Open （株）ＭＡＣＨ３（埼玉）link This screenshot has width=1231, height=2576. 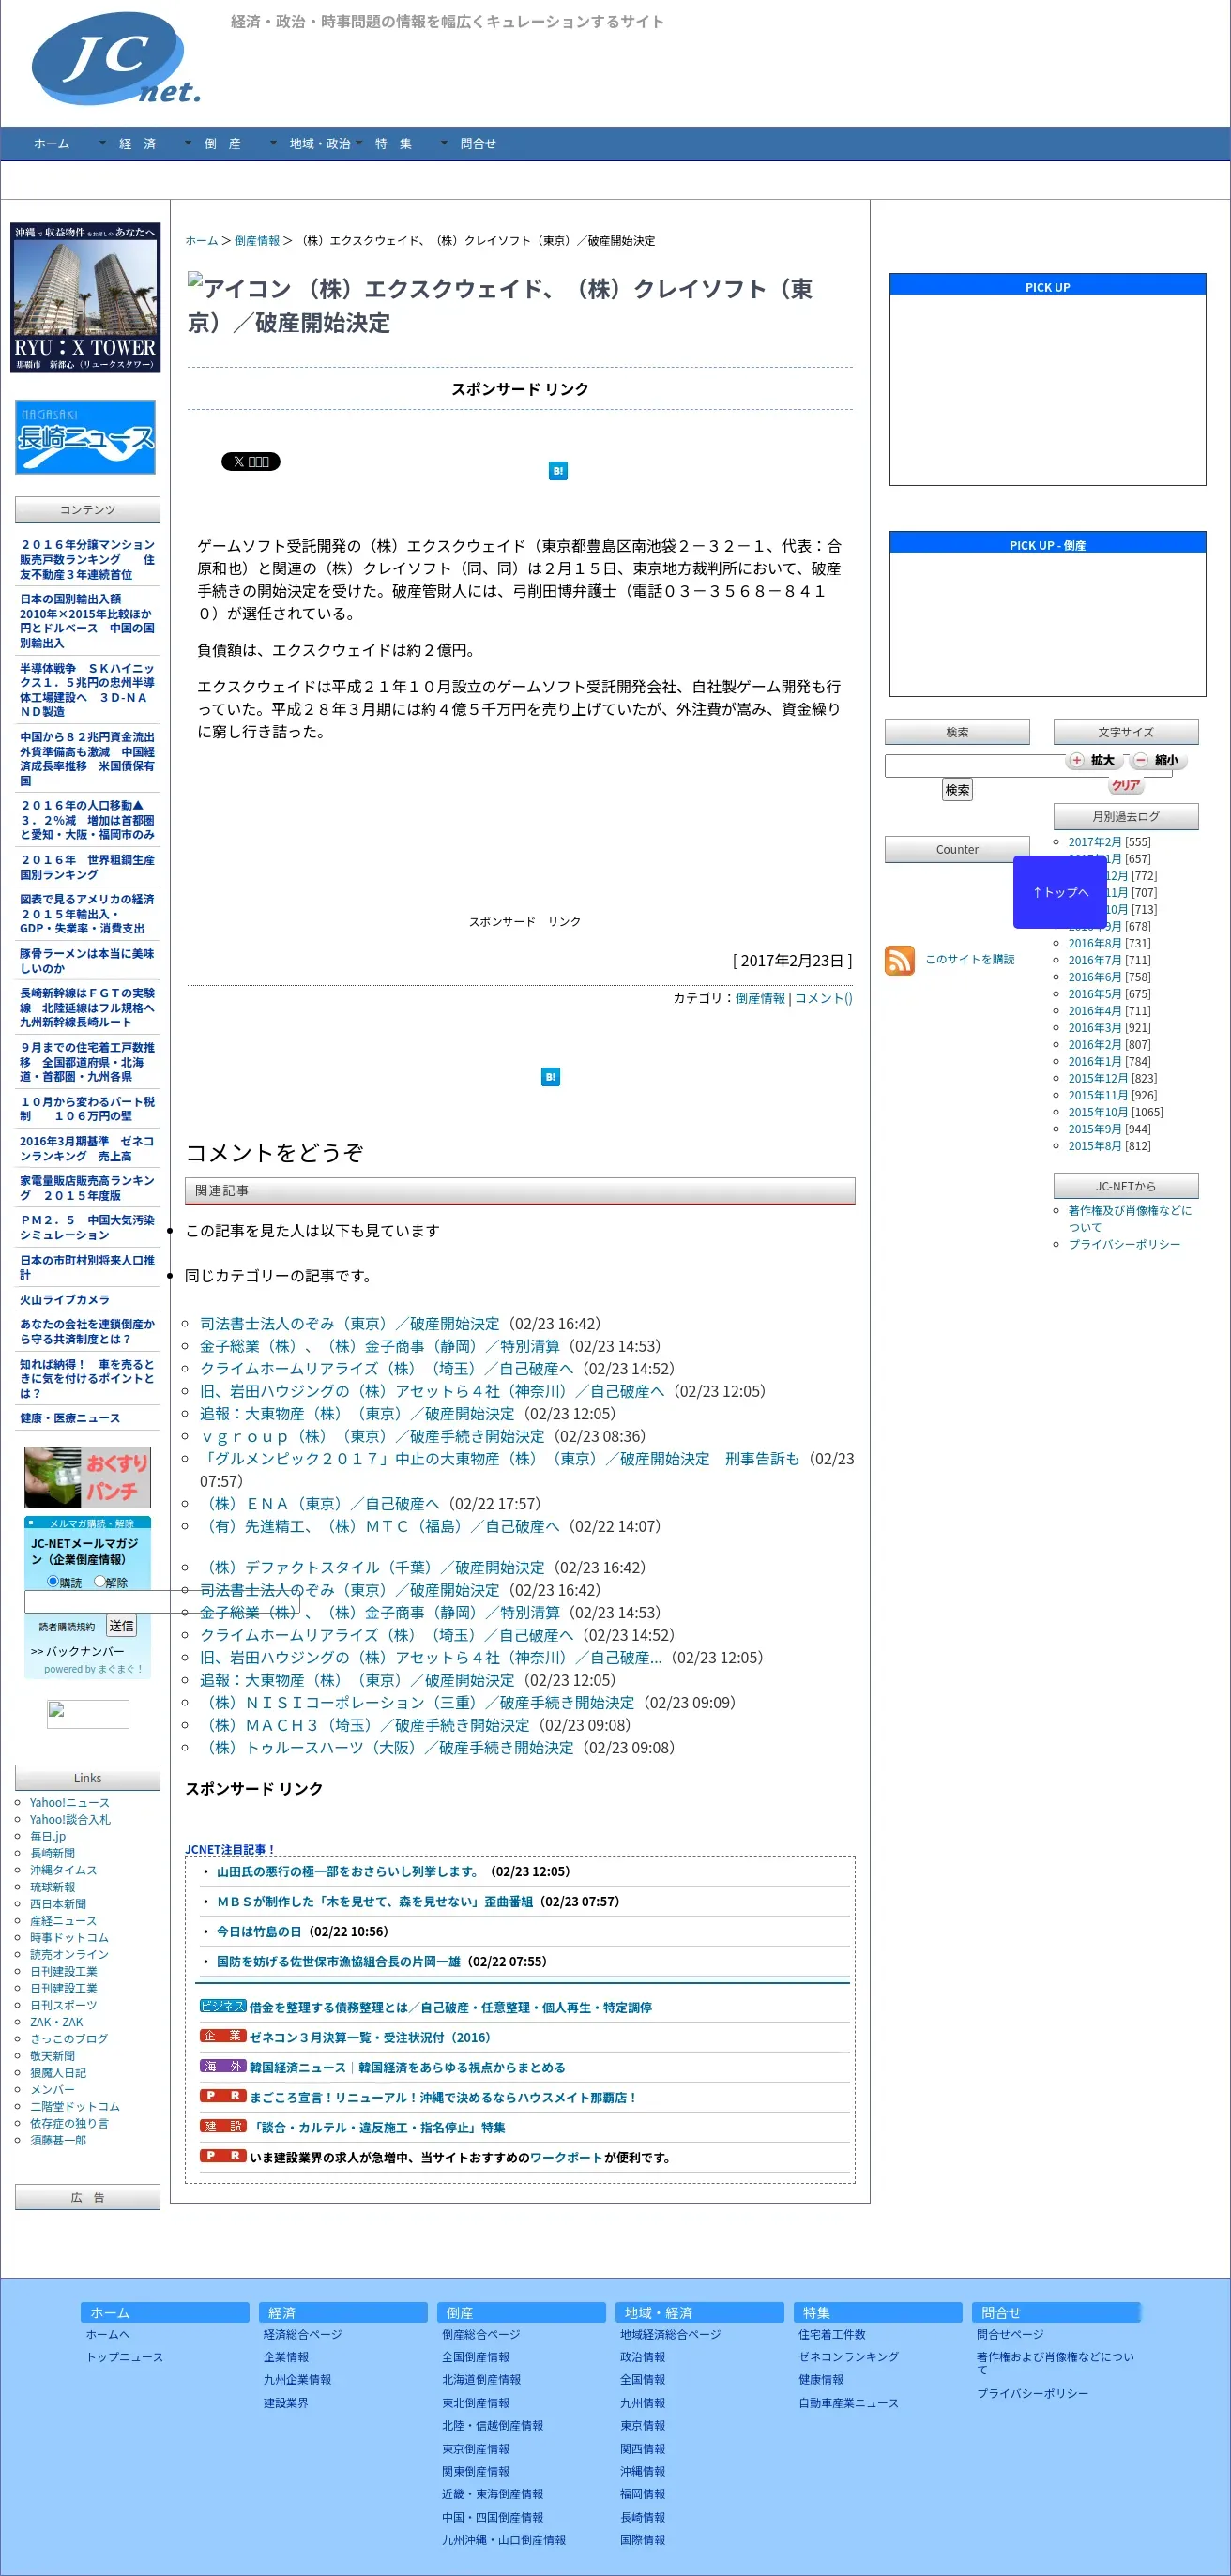[x=365, y=1725]
